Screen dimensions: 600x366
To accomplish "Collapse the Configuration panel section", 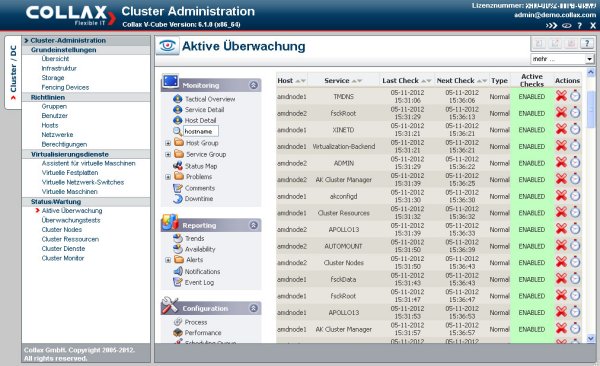I will 253,308.
